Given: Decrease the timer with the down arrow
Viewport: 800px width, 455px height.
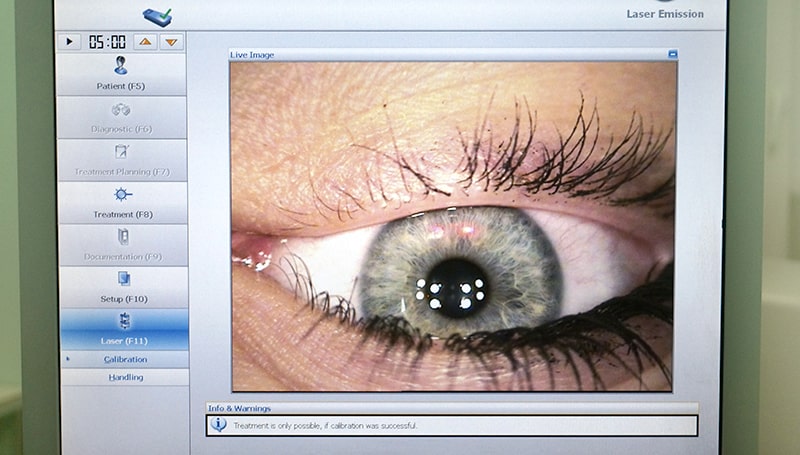Looking at the screenshot, I should tap(172, 42).
